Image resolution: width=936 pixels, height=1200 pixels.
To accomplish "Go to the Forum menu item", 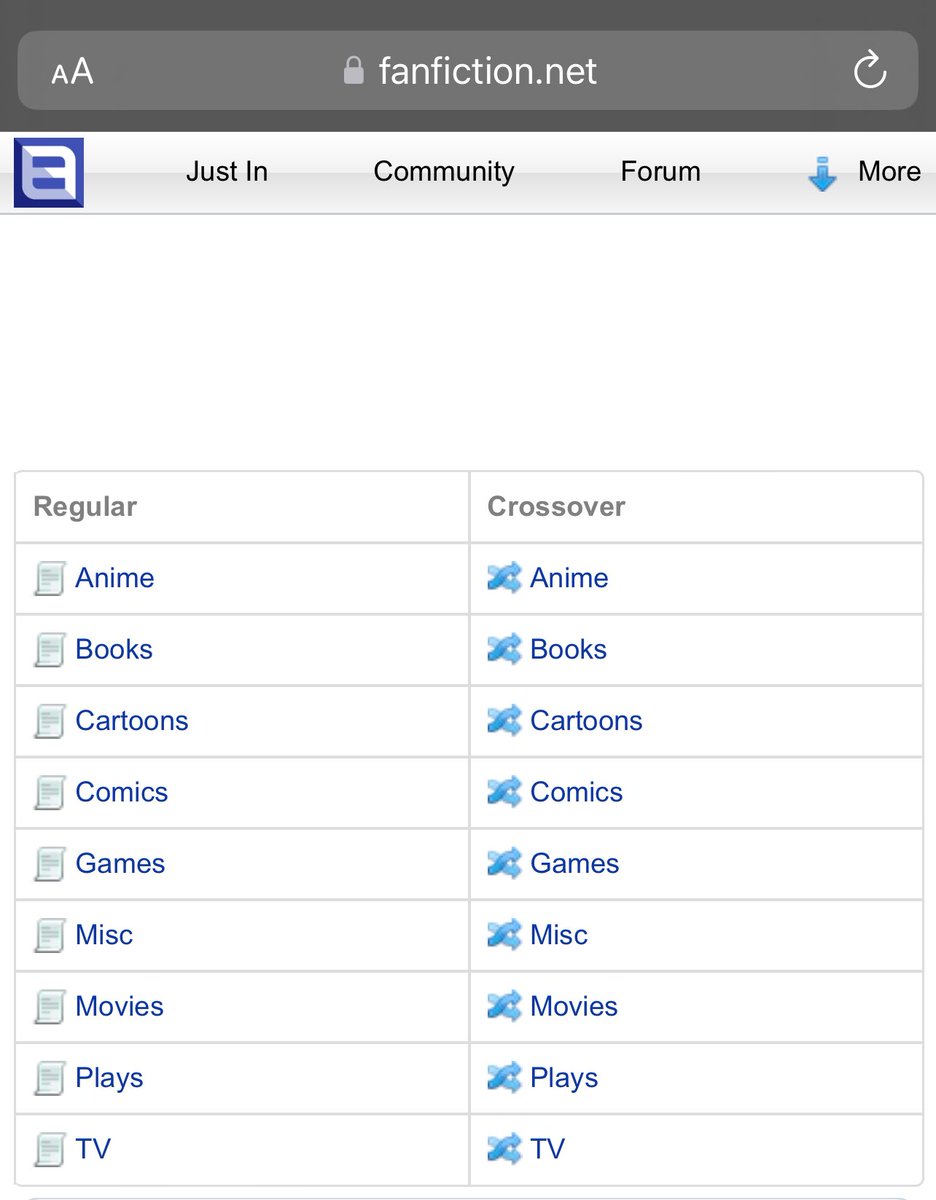I will coord(660,172).
